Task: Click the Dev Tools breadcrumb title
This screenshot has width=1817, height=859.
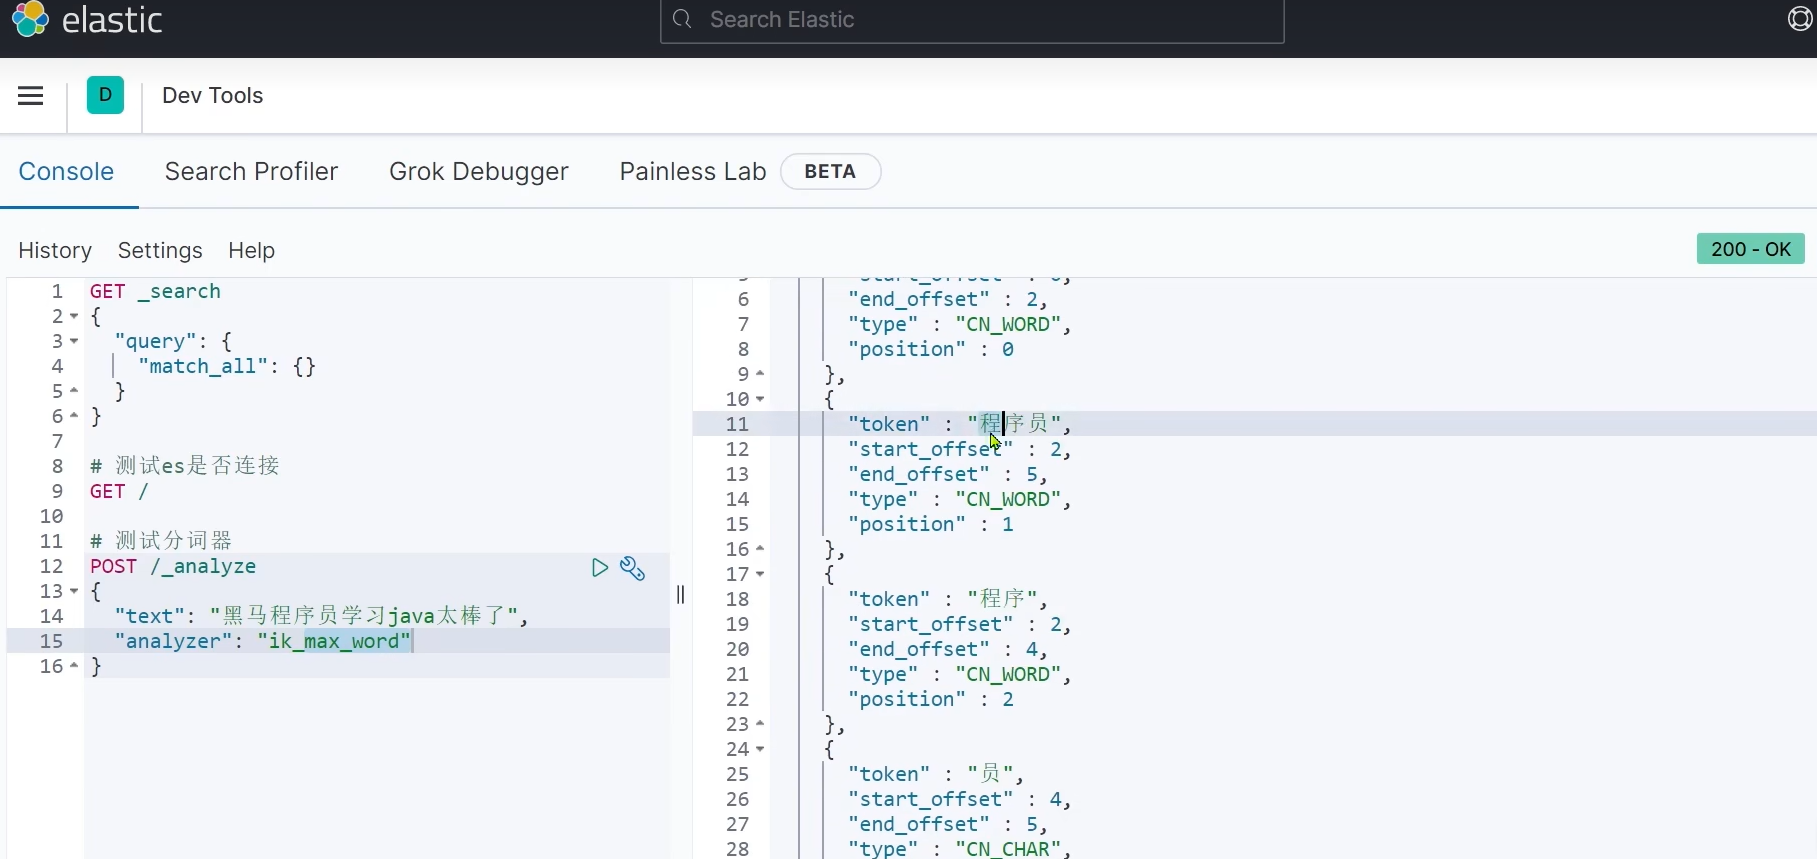Action: pyautogui.click(x=212, y=96)
